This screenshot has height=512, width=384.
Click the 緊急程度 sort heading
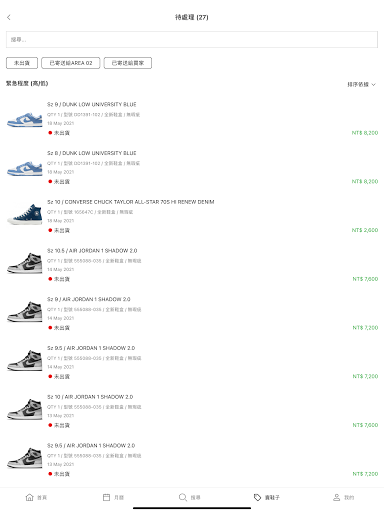27,83
